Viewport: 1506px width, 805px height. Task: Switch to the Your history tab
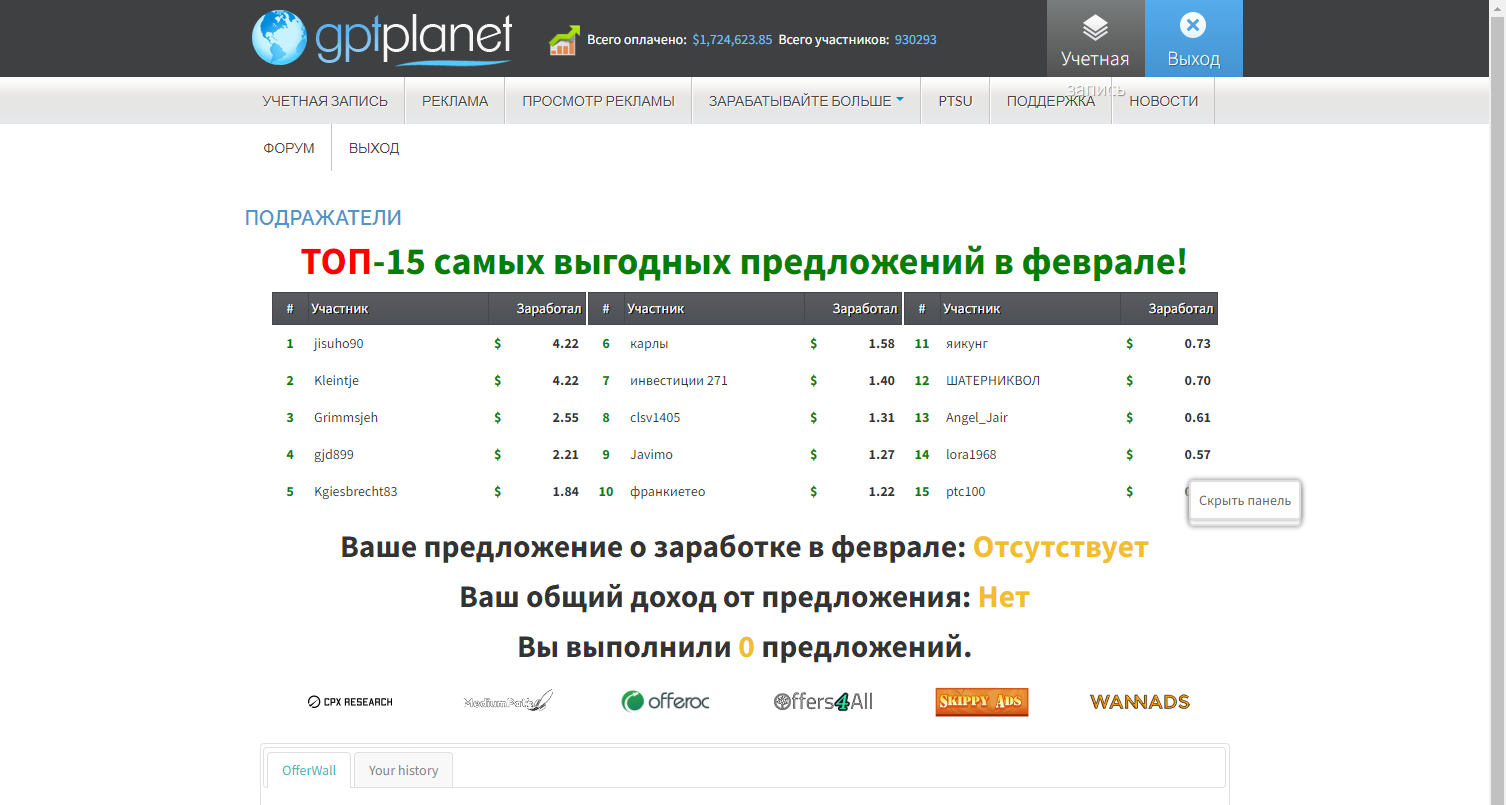point(403,770)
